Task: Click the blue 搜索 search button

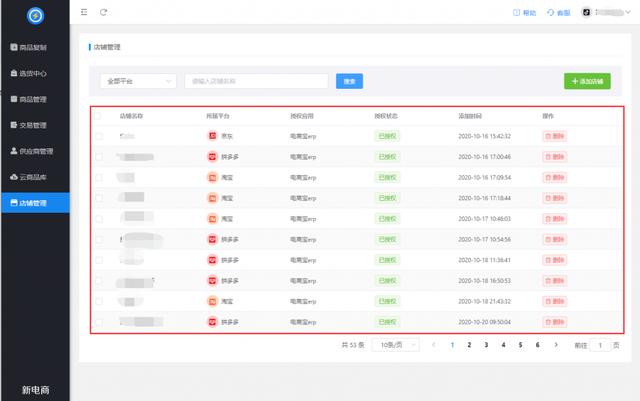Action: (349, 81)
